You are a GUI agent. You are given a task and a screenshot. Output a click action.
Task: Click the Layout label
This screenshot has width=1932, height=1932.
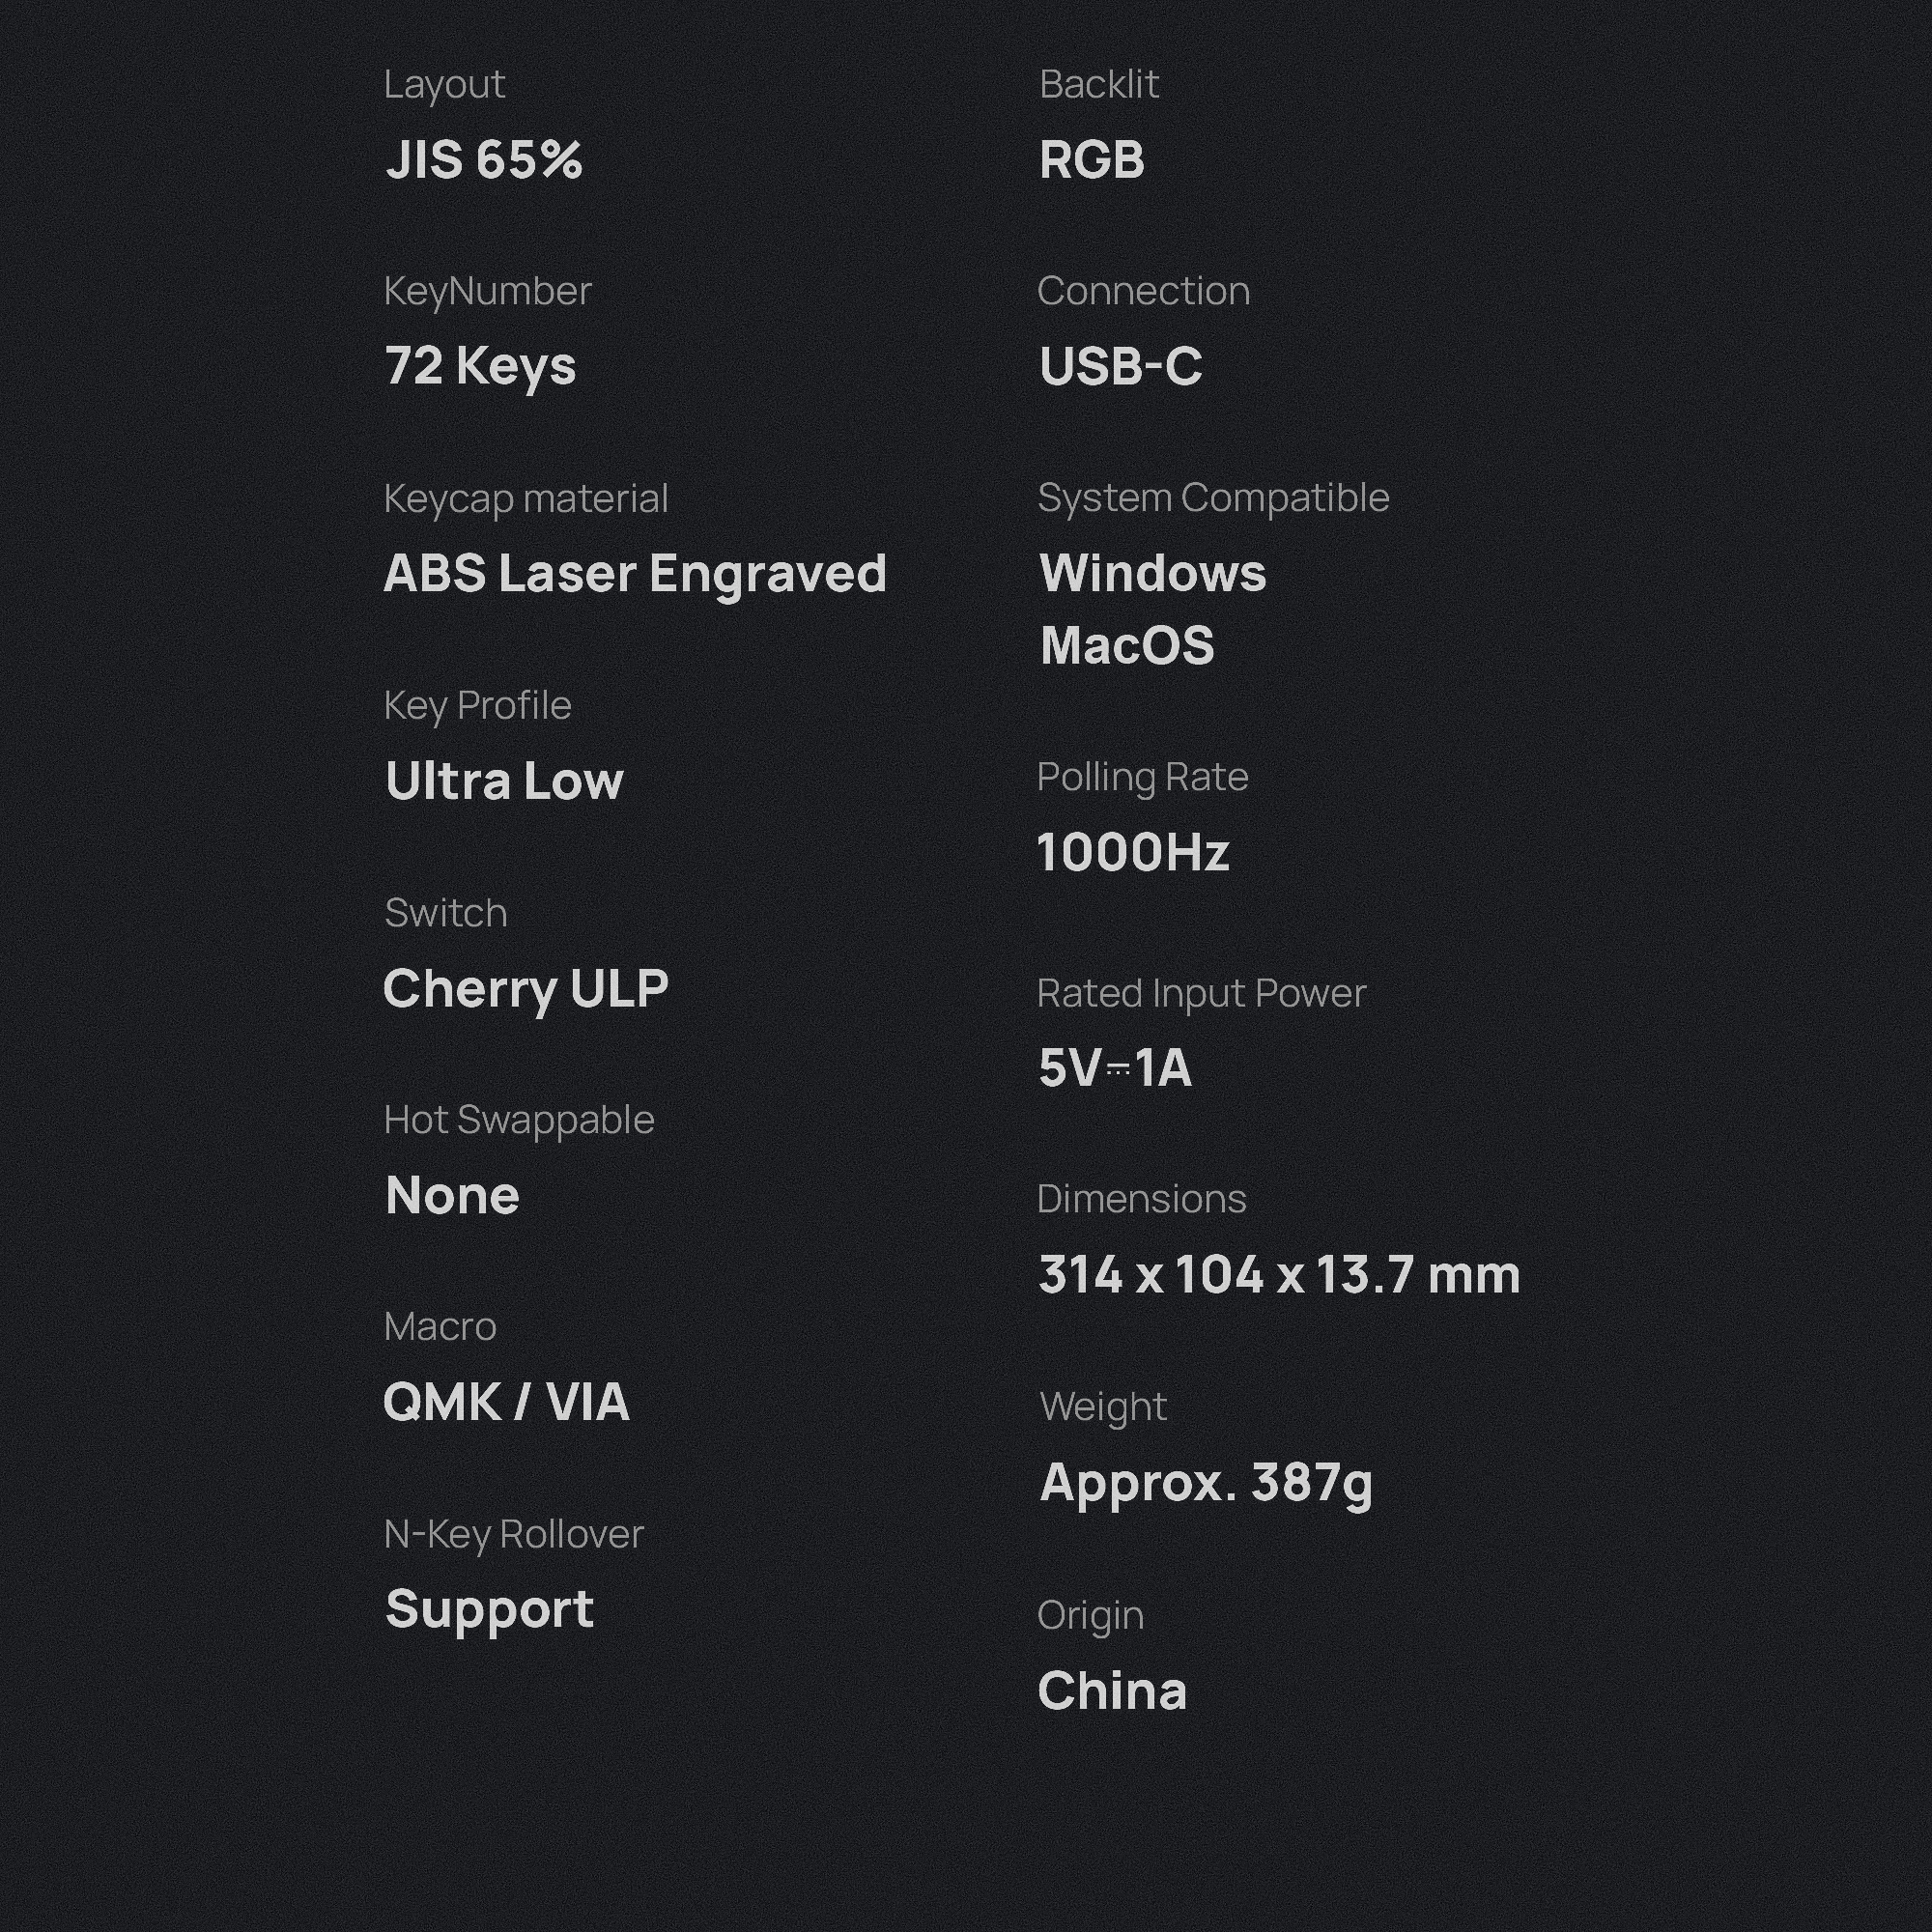click(x=444, y=85)
